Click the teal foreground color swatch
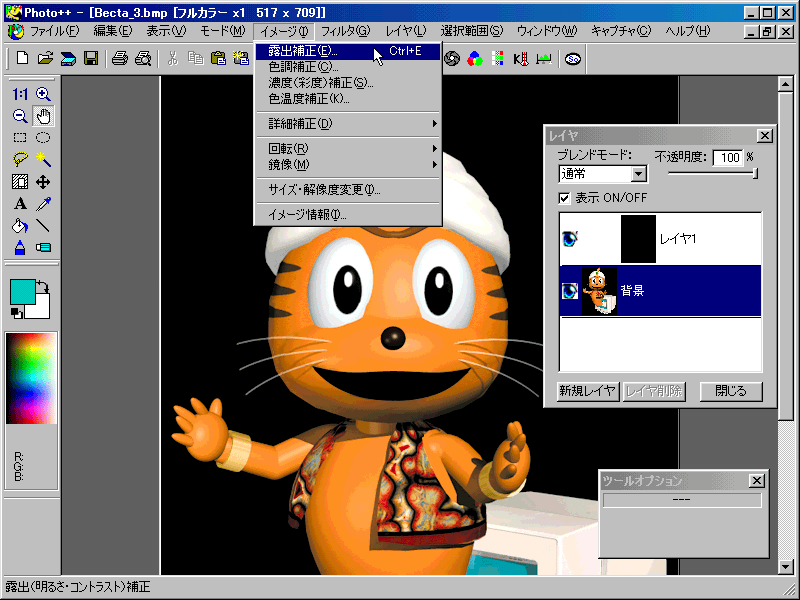This screenshot has width=800, height=600. point(22,291)
